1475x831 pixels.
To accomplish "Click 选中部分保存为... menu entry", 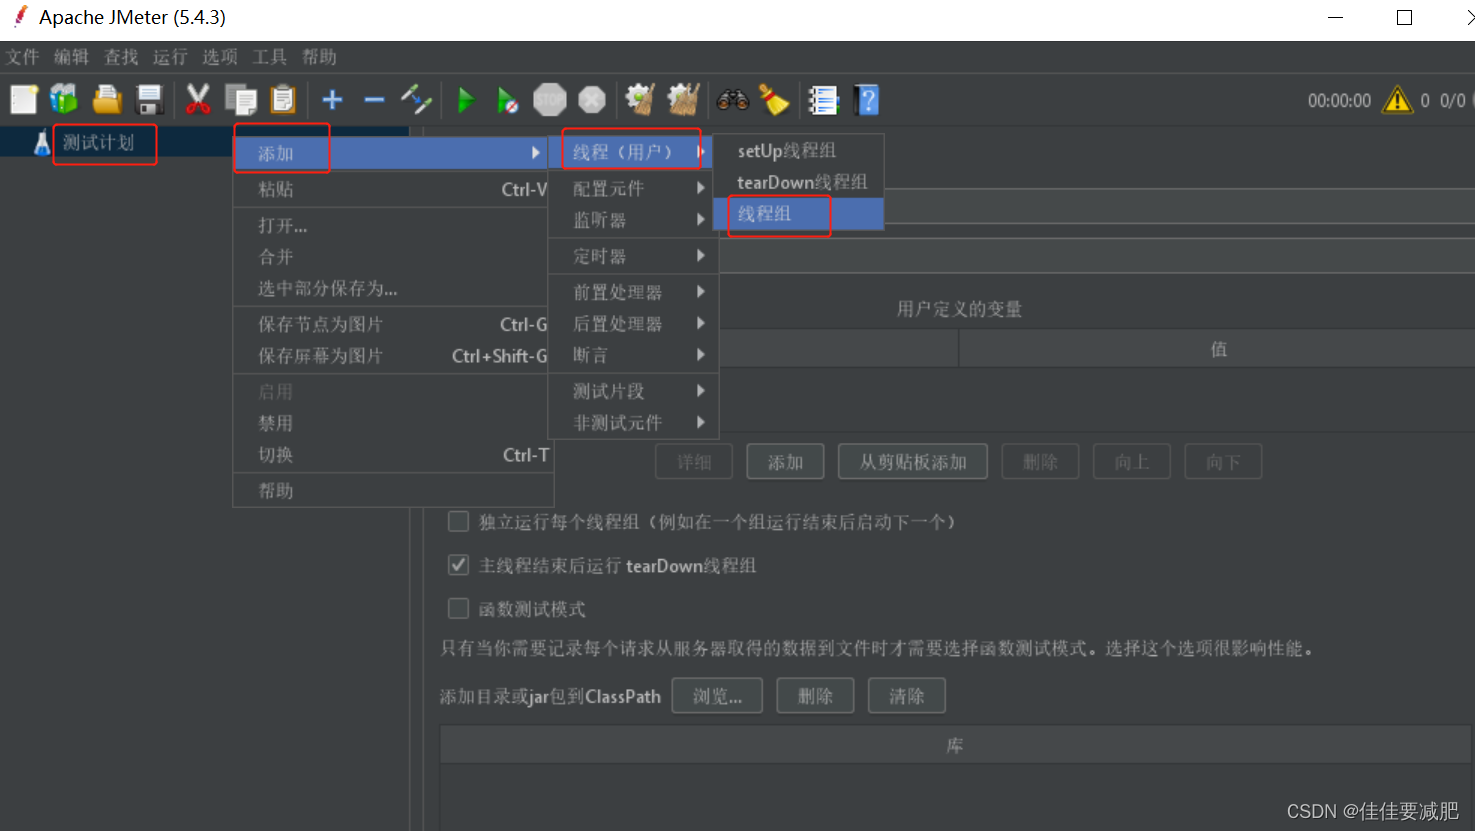I will tap(391, 289).
